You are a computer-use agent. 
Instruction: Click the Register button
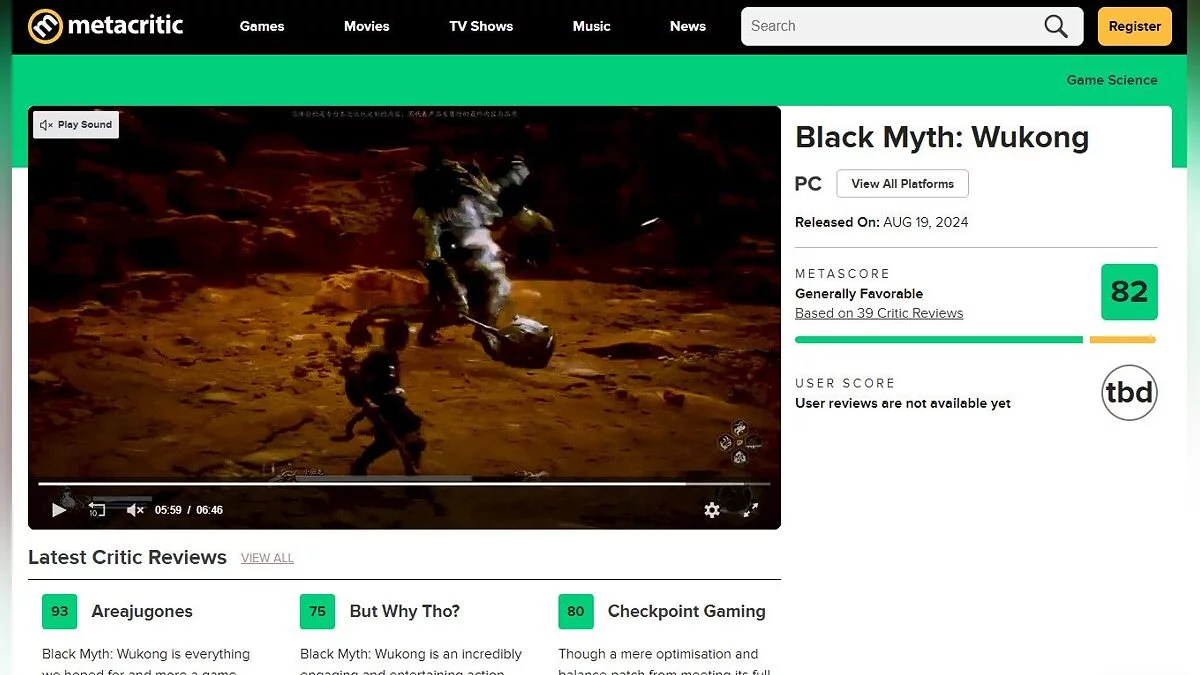coord(1135,26)
